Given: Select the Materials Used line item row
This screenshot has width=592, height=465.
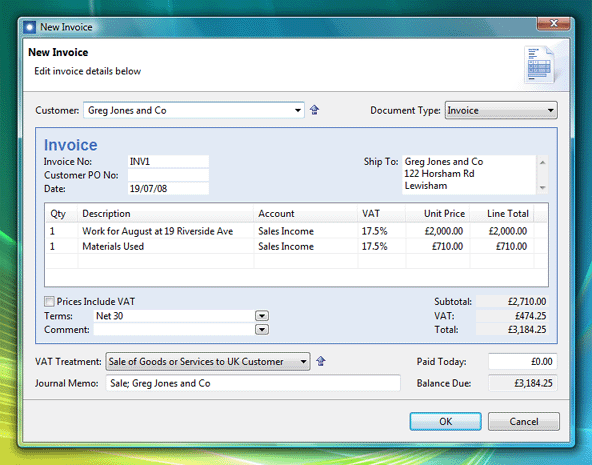Looking at the screenshot, I should tap(296, 246).
